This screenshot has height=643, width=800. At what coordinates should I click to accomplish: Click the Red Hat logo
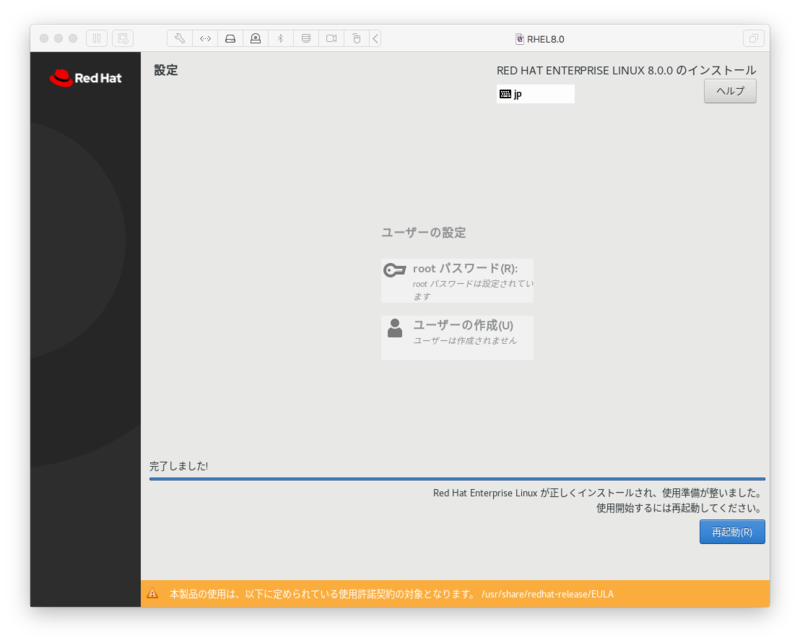pos(86,78)
